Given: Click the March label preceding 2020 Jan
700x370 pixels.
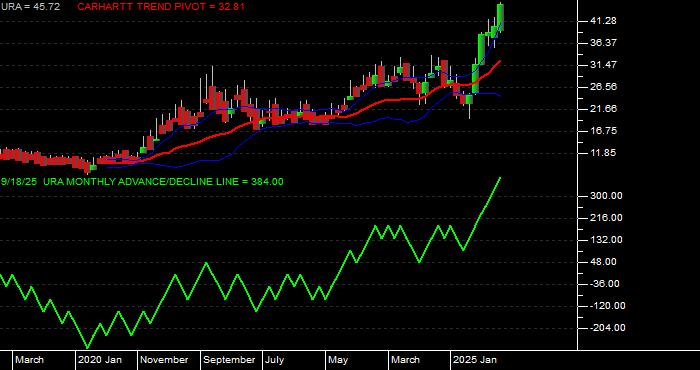Looking at the screenshot, I should (29, 360).
